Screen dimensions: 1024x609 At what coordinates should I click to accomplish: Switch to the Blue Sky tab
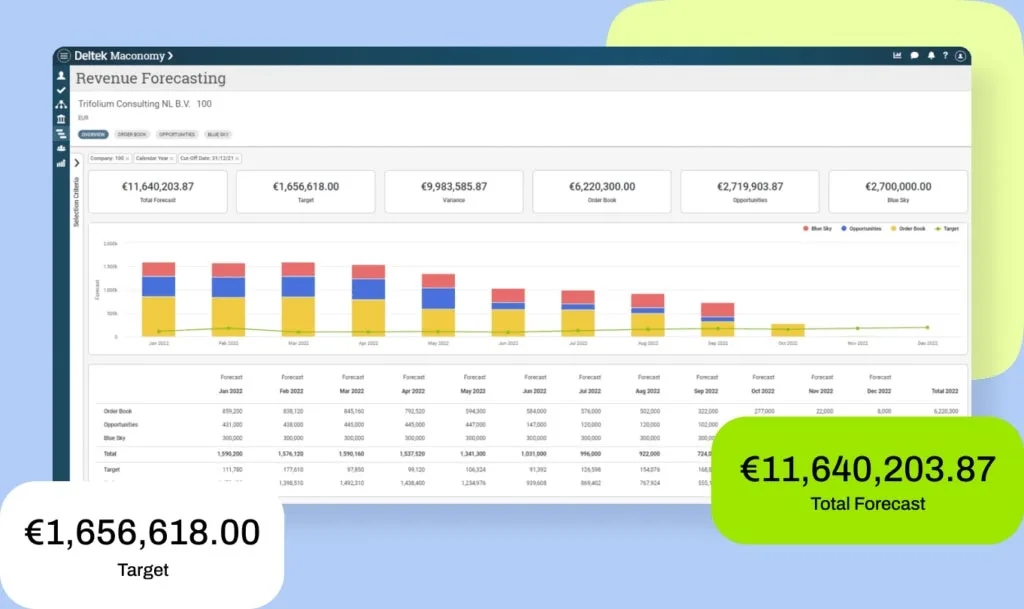pos(218,134)
